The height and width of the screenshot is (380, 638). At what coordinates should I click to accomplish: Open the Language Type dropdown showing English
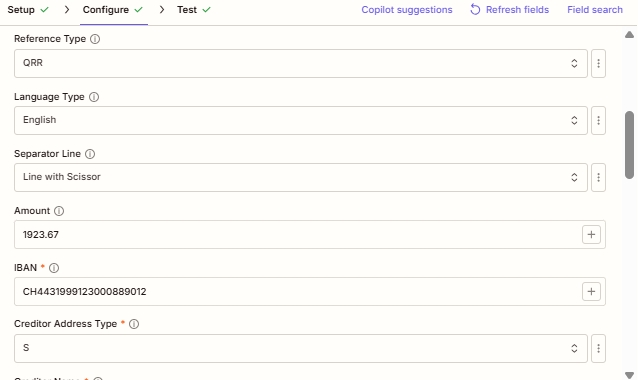(301, 120)
